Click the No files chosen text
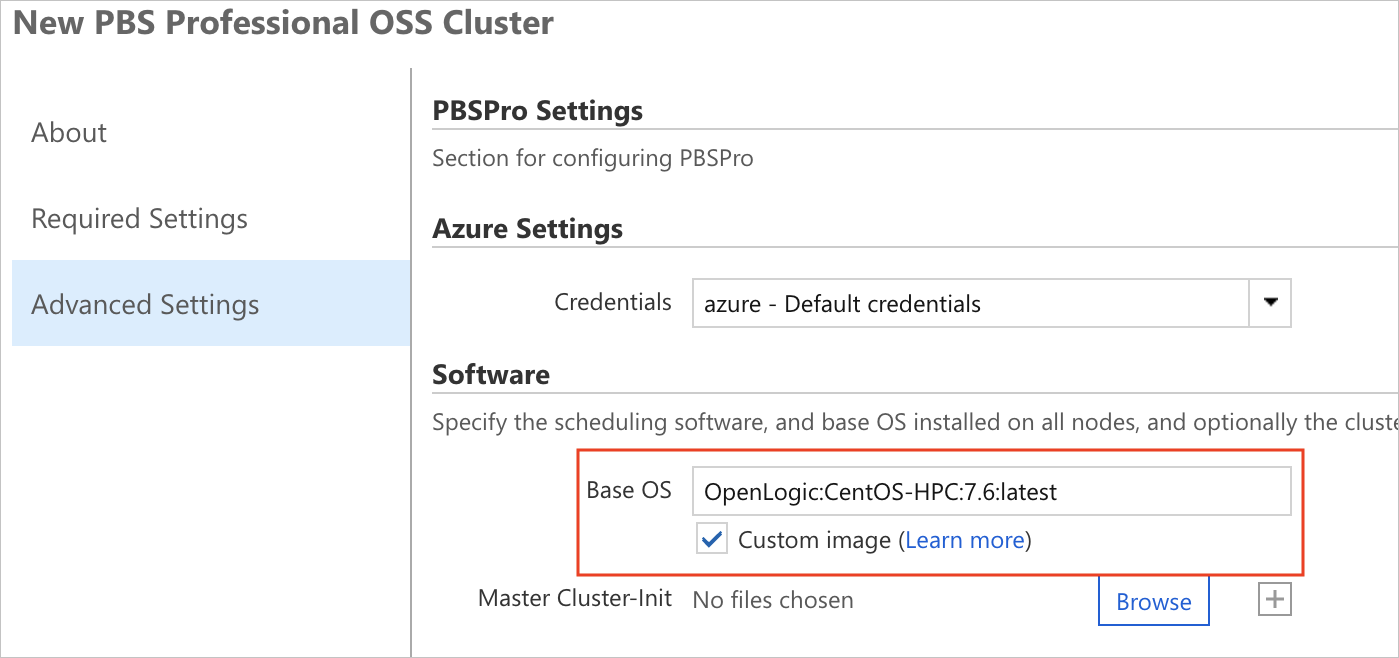 pos(773,600)
